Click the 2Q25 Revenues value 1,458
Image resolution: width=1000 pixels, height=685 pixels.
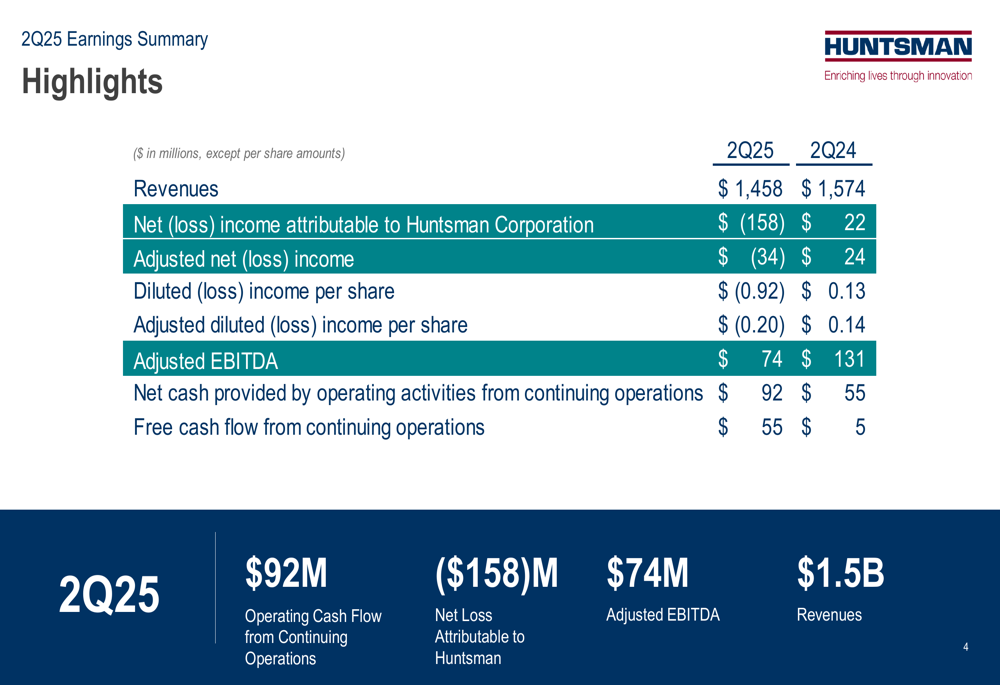(x=758, y=189)
